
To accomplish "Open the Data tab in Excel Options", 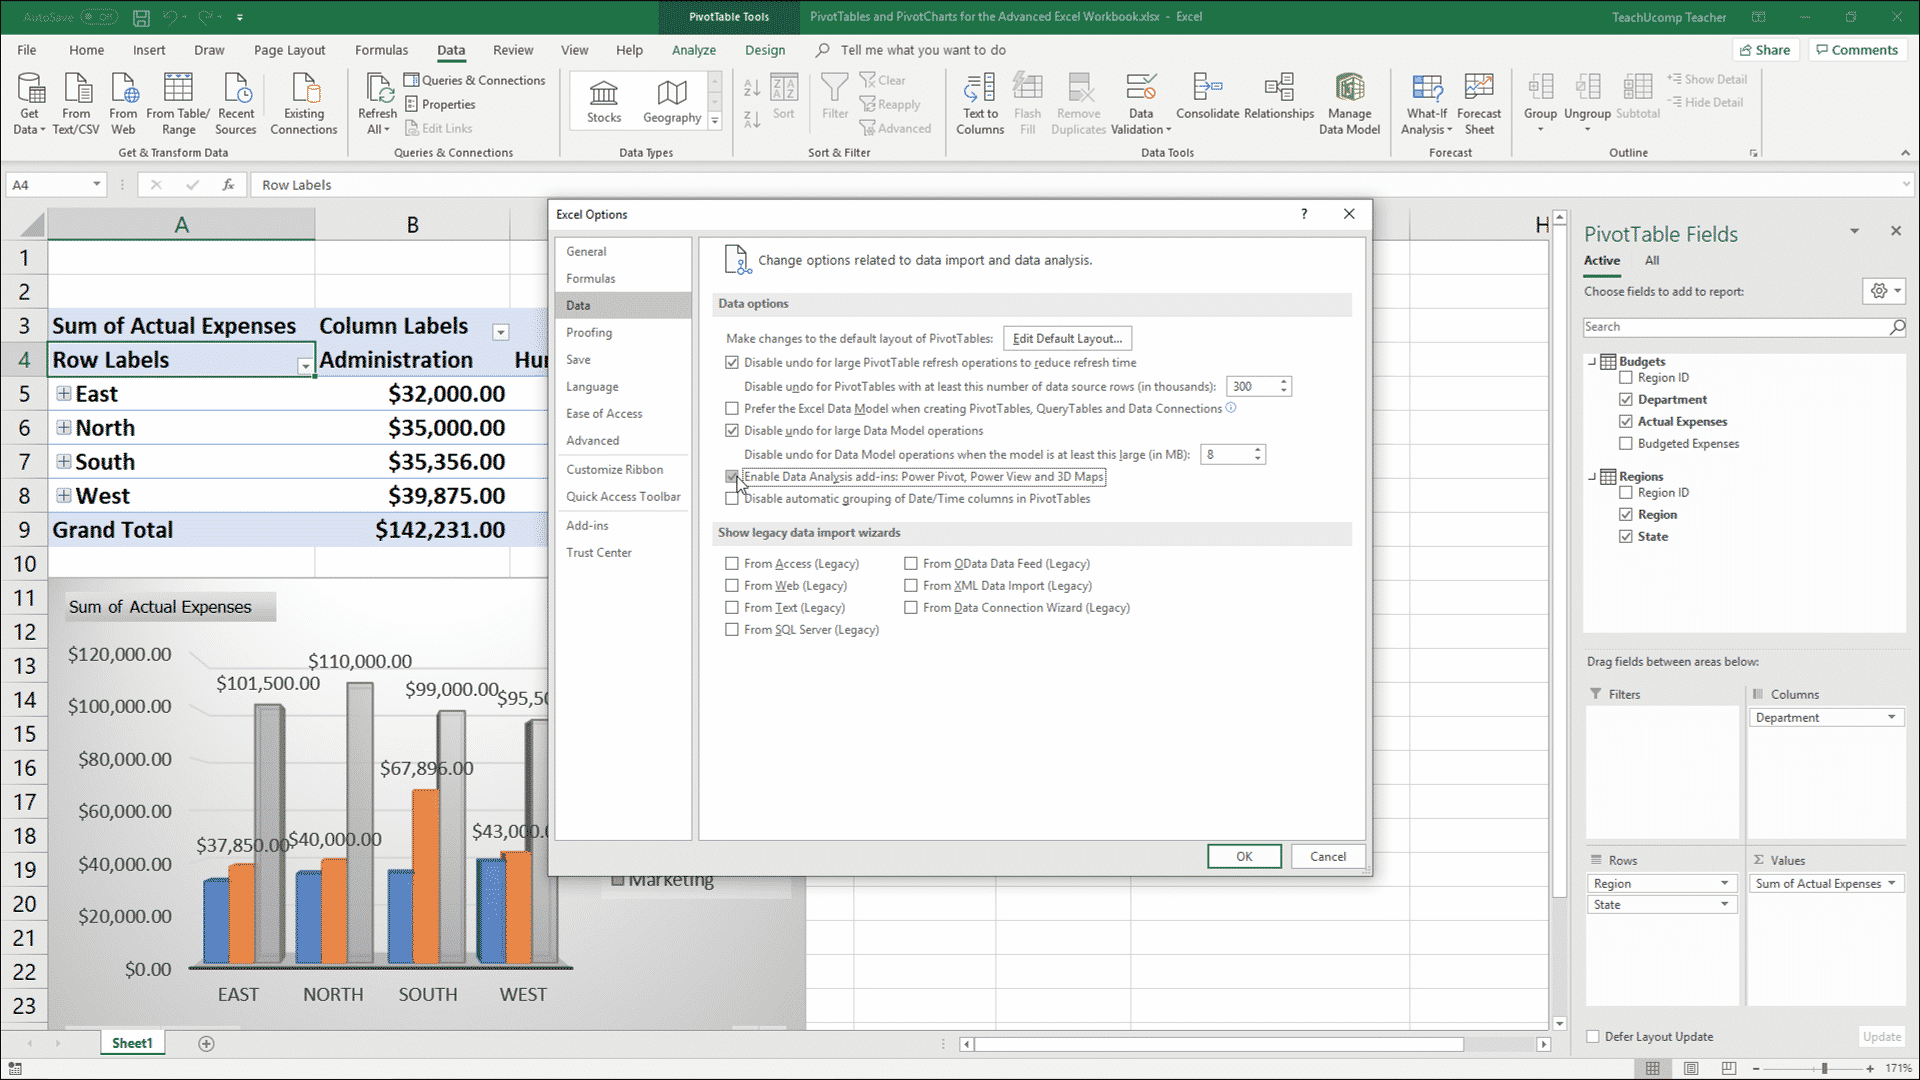I will tap(578, 305).
